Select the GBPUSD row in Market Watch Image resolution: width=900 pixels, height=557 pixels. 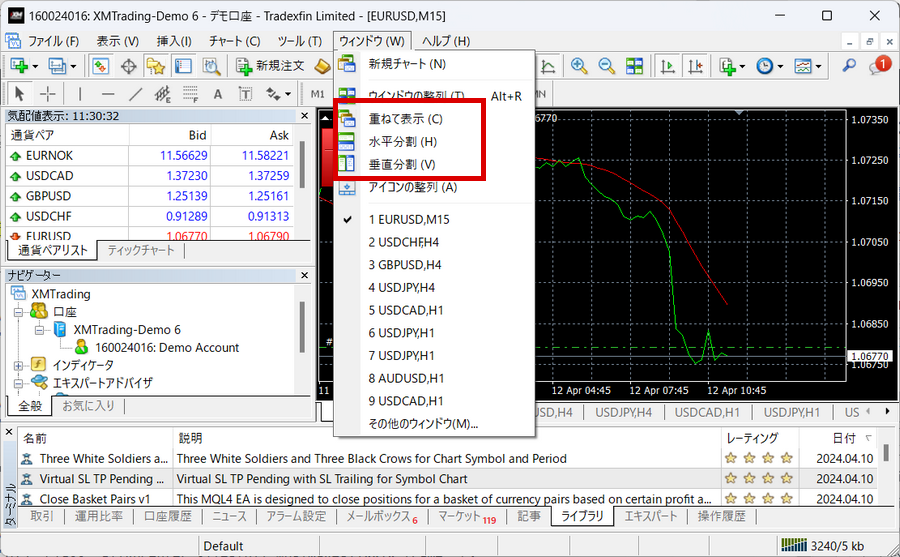151,196
